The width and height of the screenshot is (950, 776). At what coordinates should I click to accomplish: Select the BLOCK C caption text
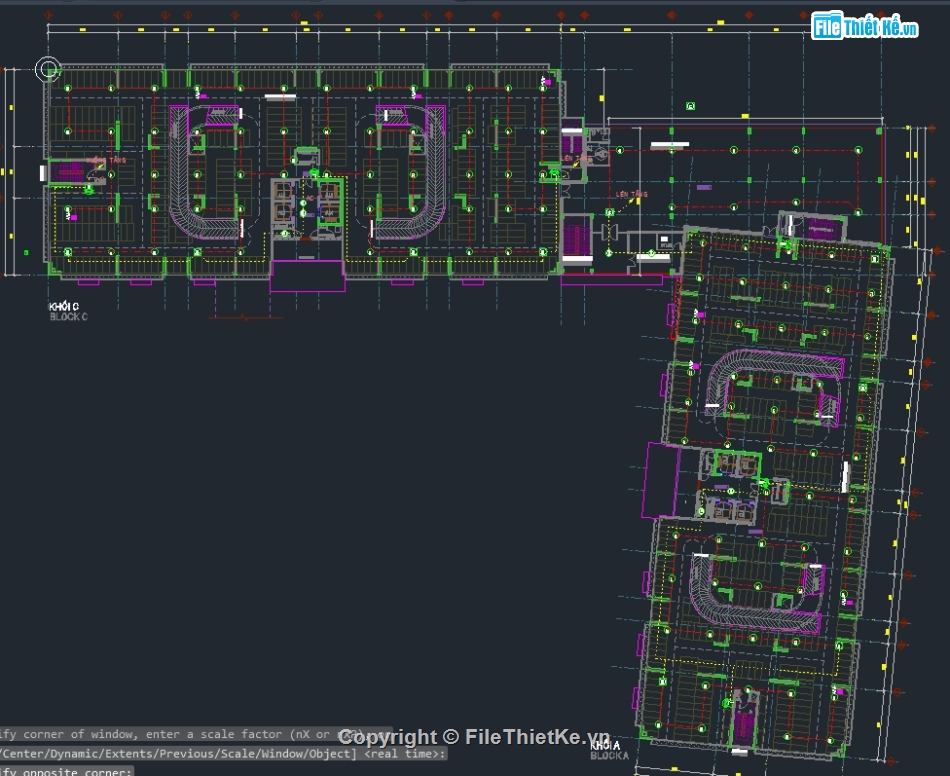(x=68, y=317)
